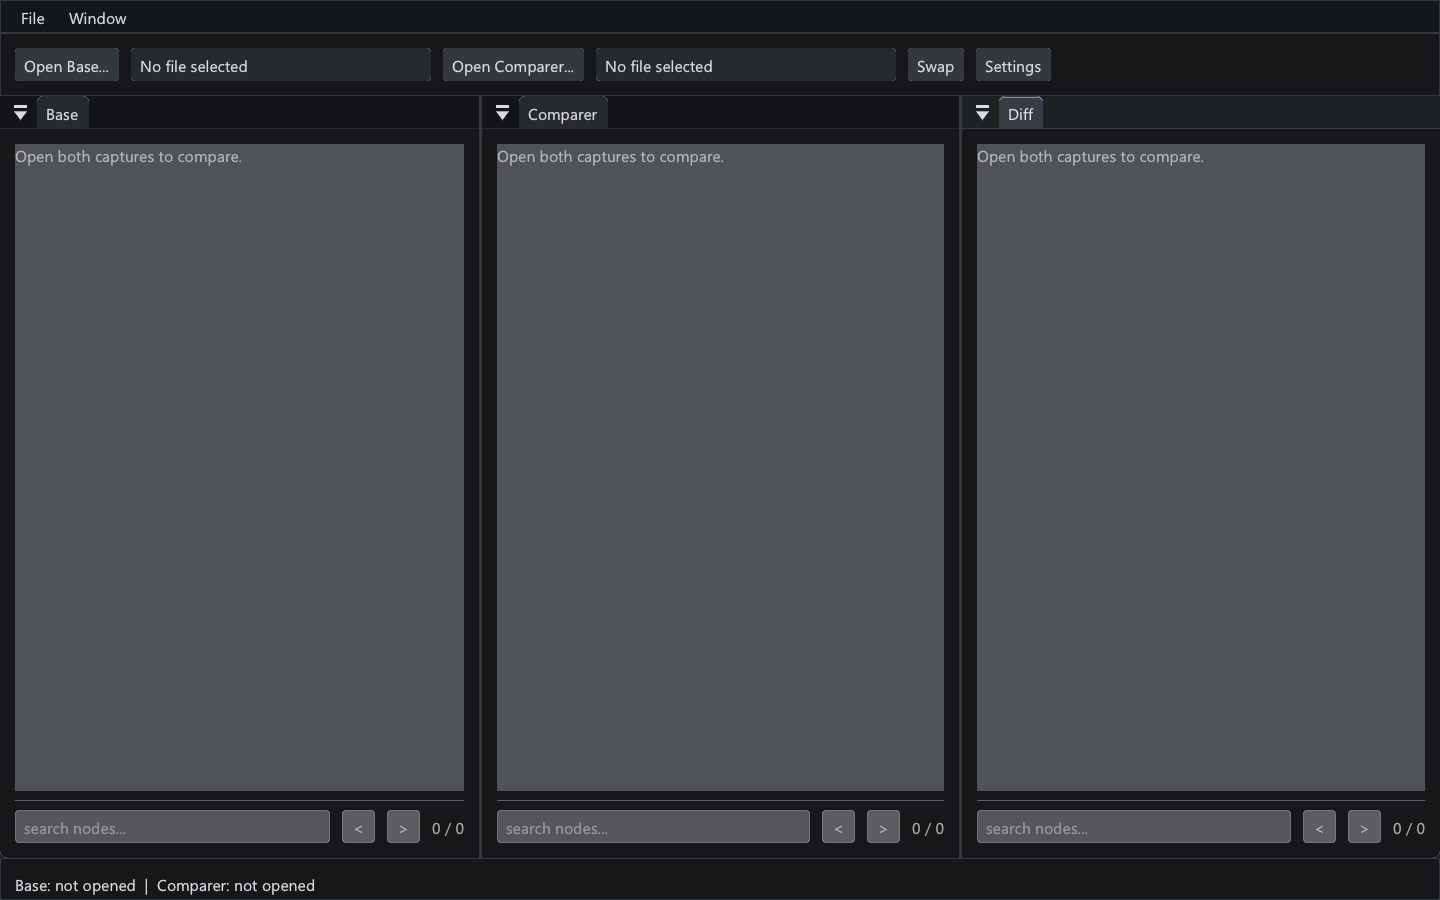Open the Window menu

pos(97,18)
